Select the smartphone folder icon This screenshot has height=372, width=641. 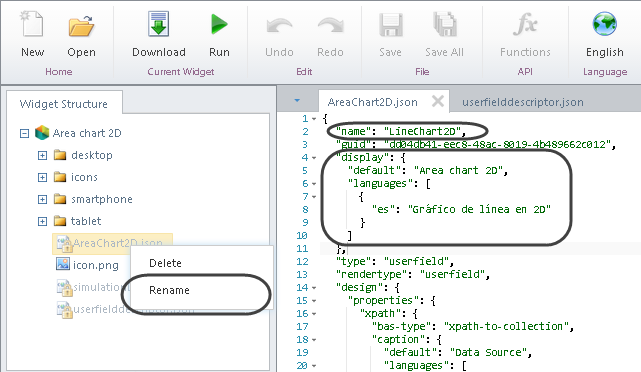pos(60,199)
